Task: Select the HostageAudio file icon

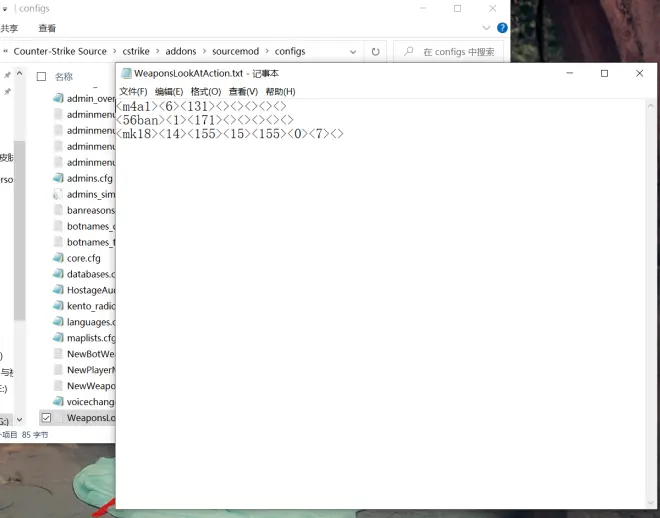Action: (58, 290)
